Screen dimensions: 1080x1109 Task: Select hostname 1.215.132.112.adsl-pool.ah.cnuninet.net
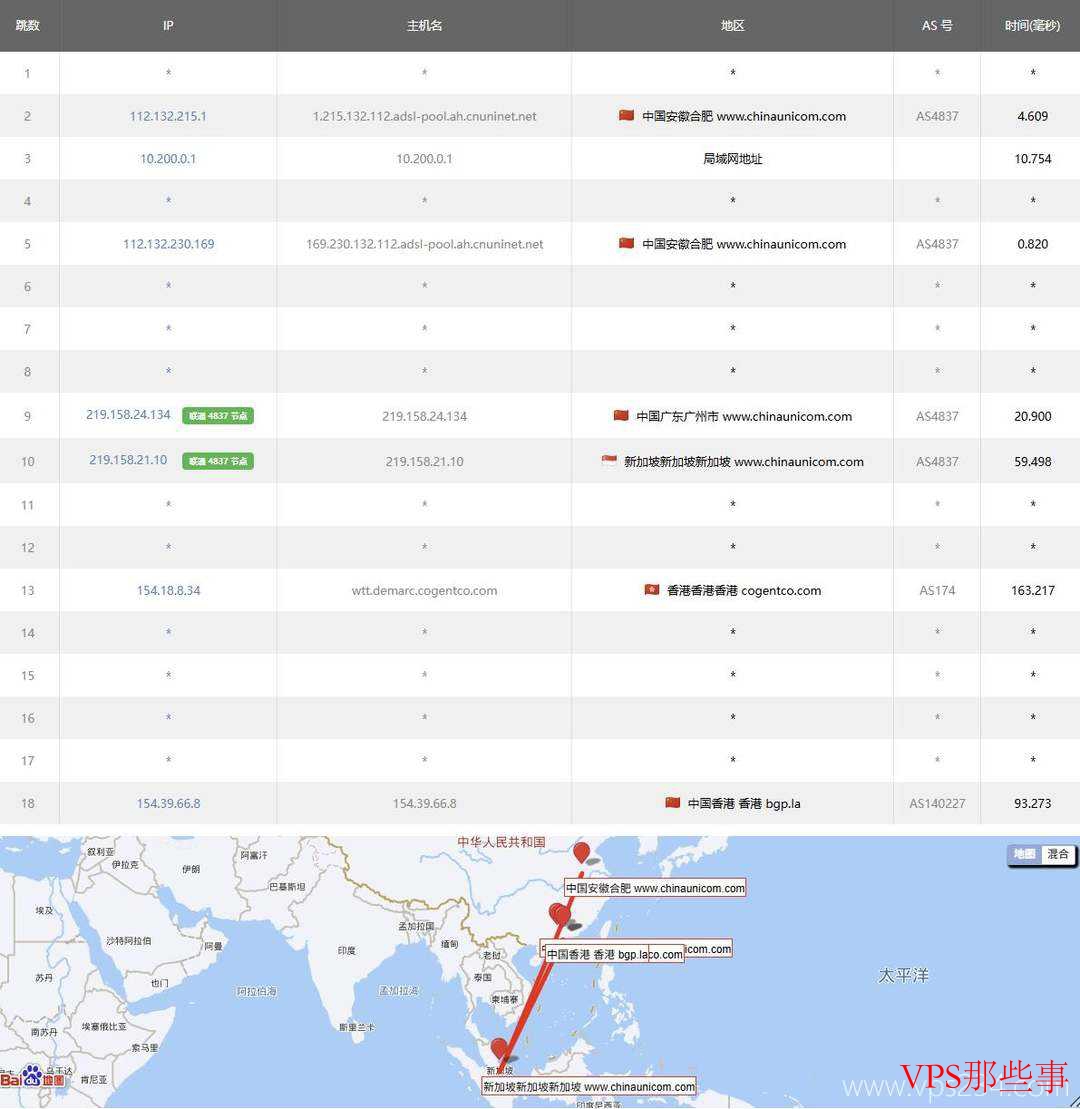[424, 116]
